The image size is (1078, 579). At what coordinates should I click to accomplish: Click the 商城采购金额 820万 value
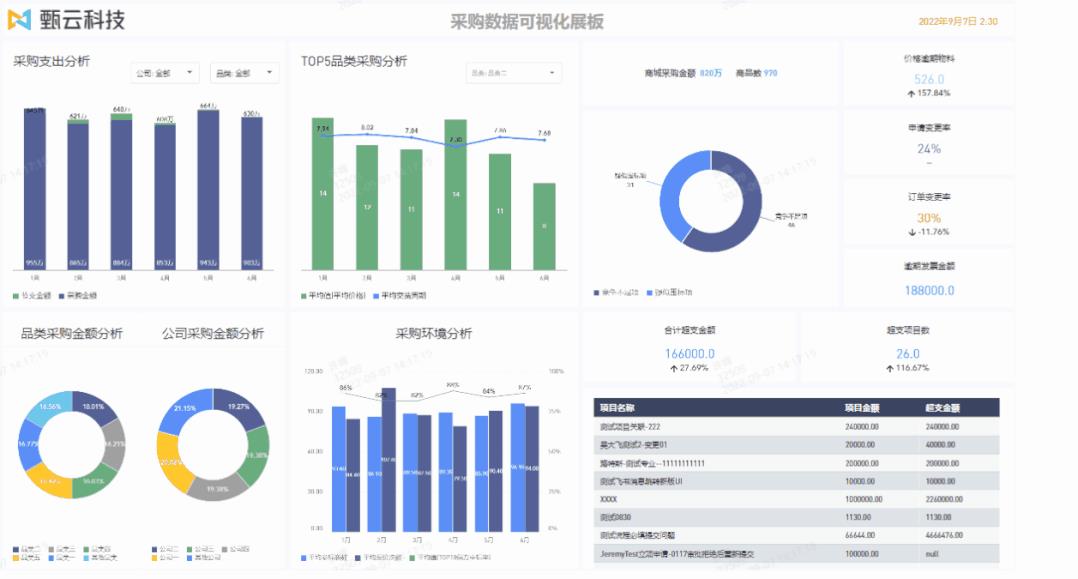[710, 73]
